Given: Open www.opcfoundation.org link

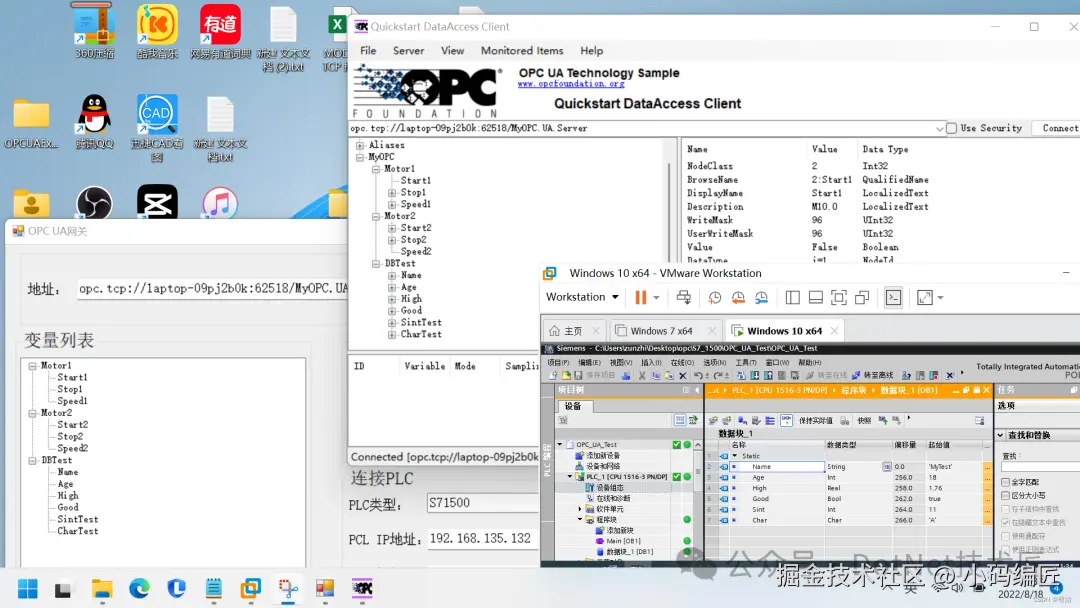Looking at the screenshot, I should point(571,84).
